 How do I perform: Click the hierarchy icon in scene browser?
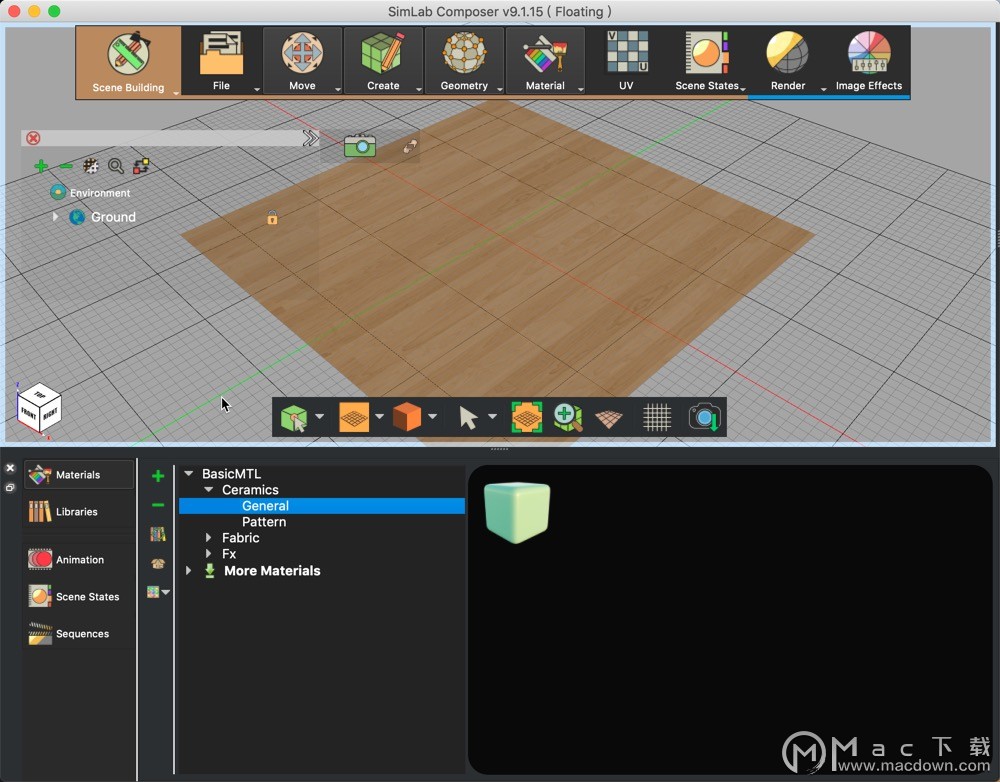[141, 166]
